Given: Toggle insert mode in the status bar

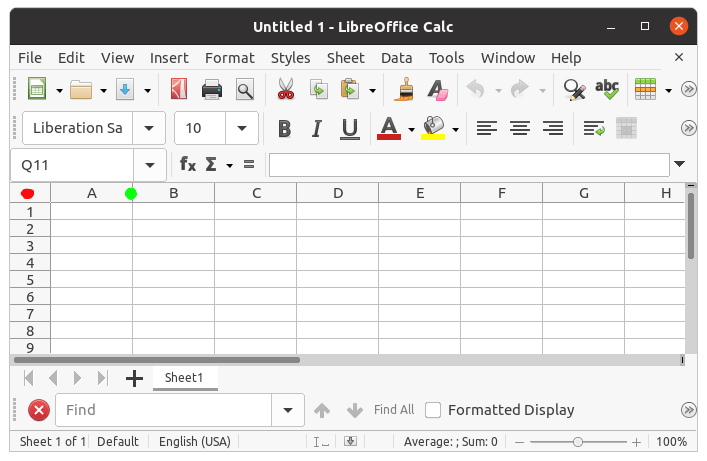Looking at the screenshot, I should pos(321,442).
